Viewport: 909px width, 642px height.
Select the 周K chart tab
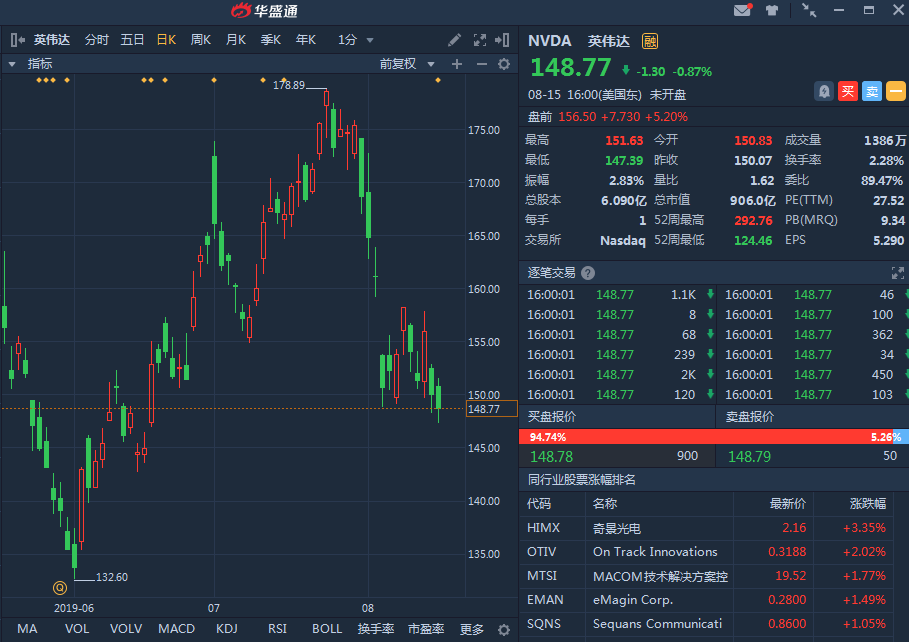tap(201, 40)
